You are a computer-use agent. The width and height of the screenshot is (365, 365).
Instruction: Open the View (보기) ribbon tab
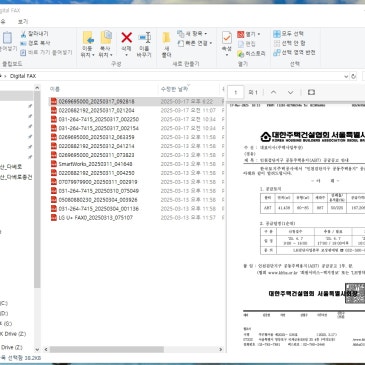point(23,22)
